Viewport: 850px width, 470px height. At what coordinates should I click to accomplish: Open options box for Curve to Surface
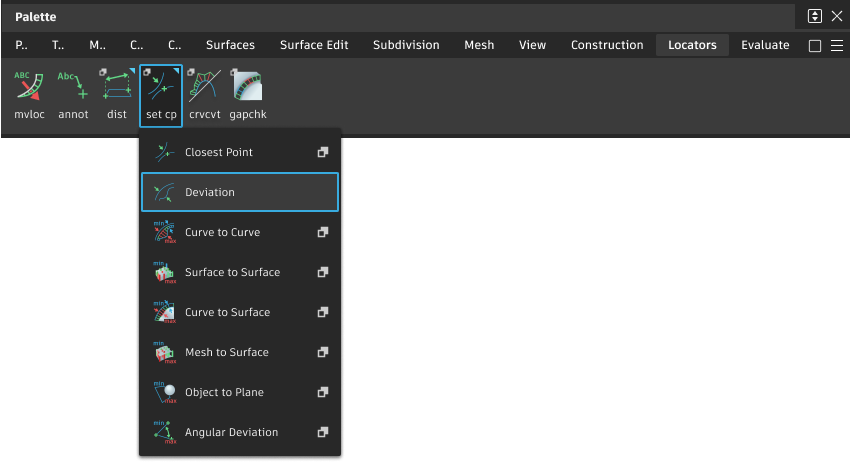(323, 312)
